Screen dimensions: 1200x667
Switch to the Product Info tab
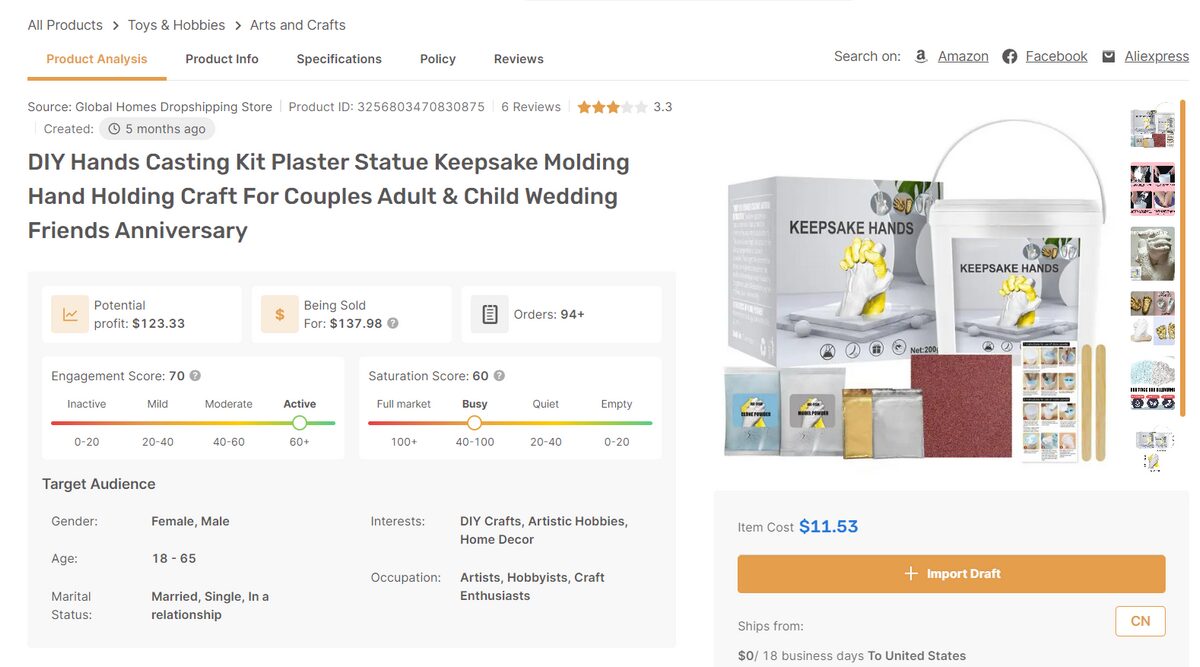coord(222,59)
